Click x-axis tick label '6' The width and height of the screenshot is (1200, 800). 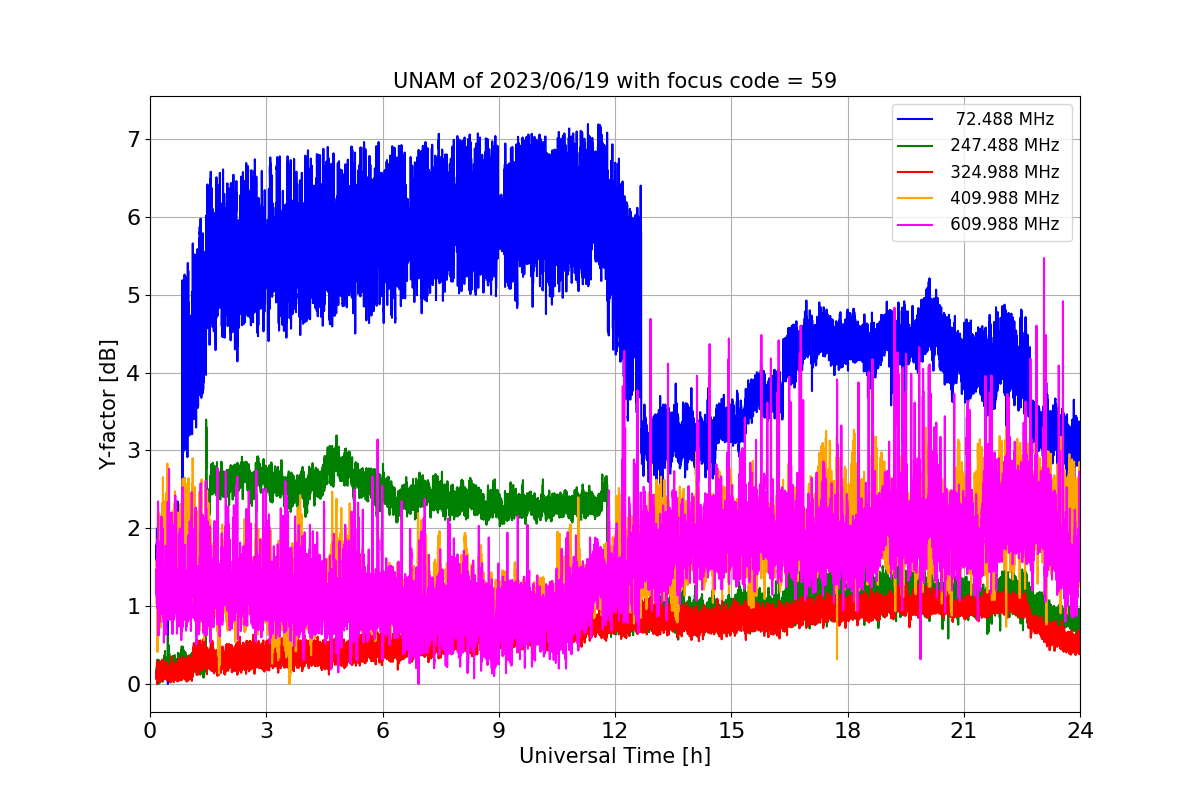383,730
